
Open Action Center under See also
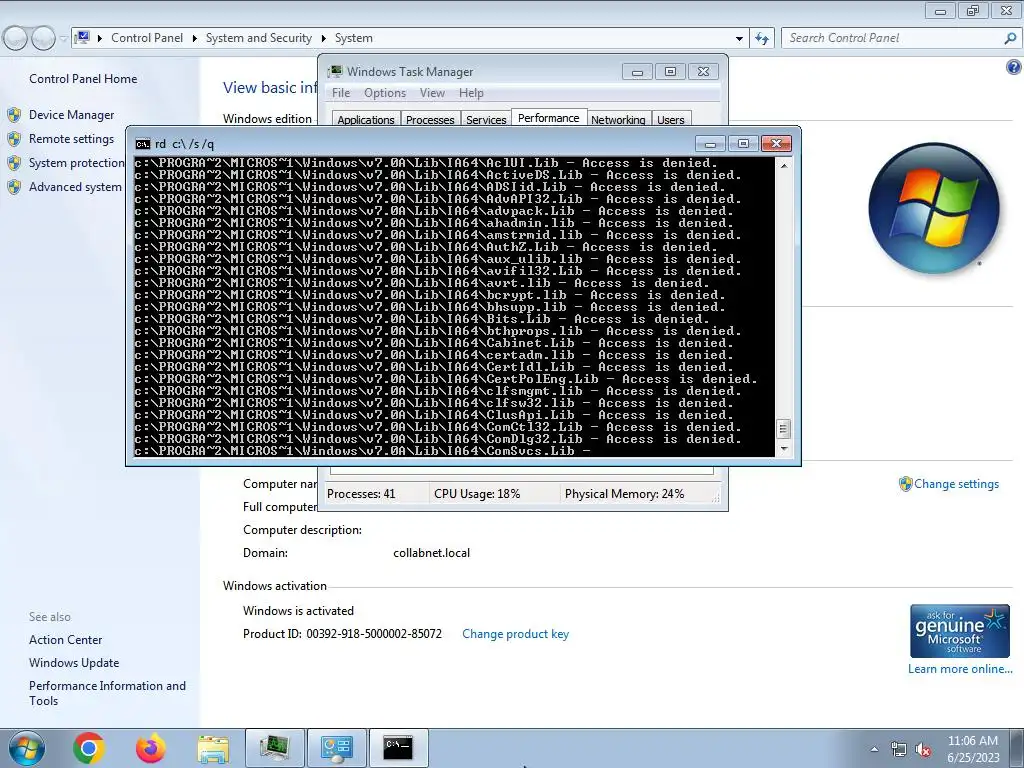(x=65, y=640)
